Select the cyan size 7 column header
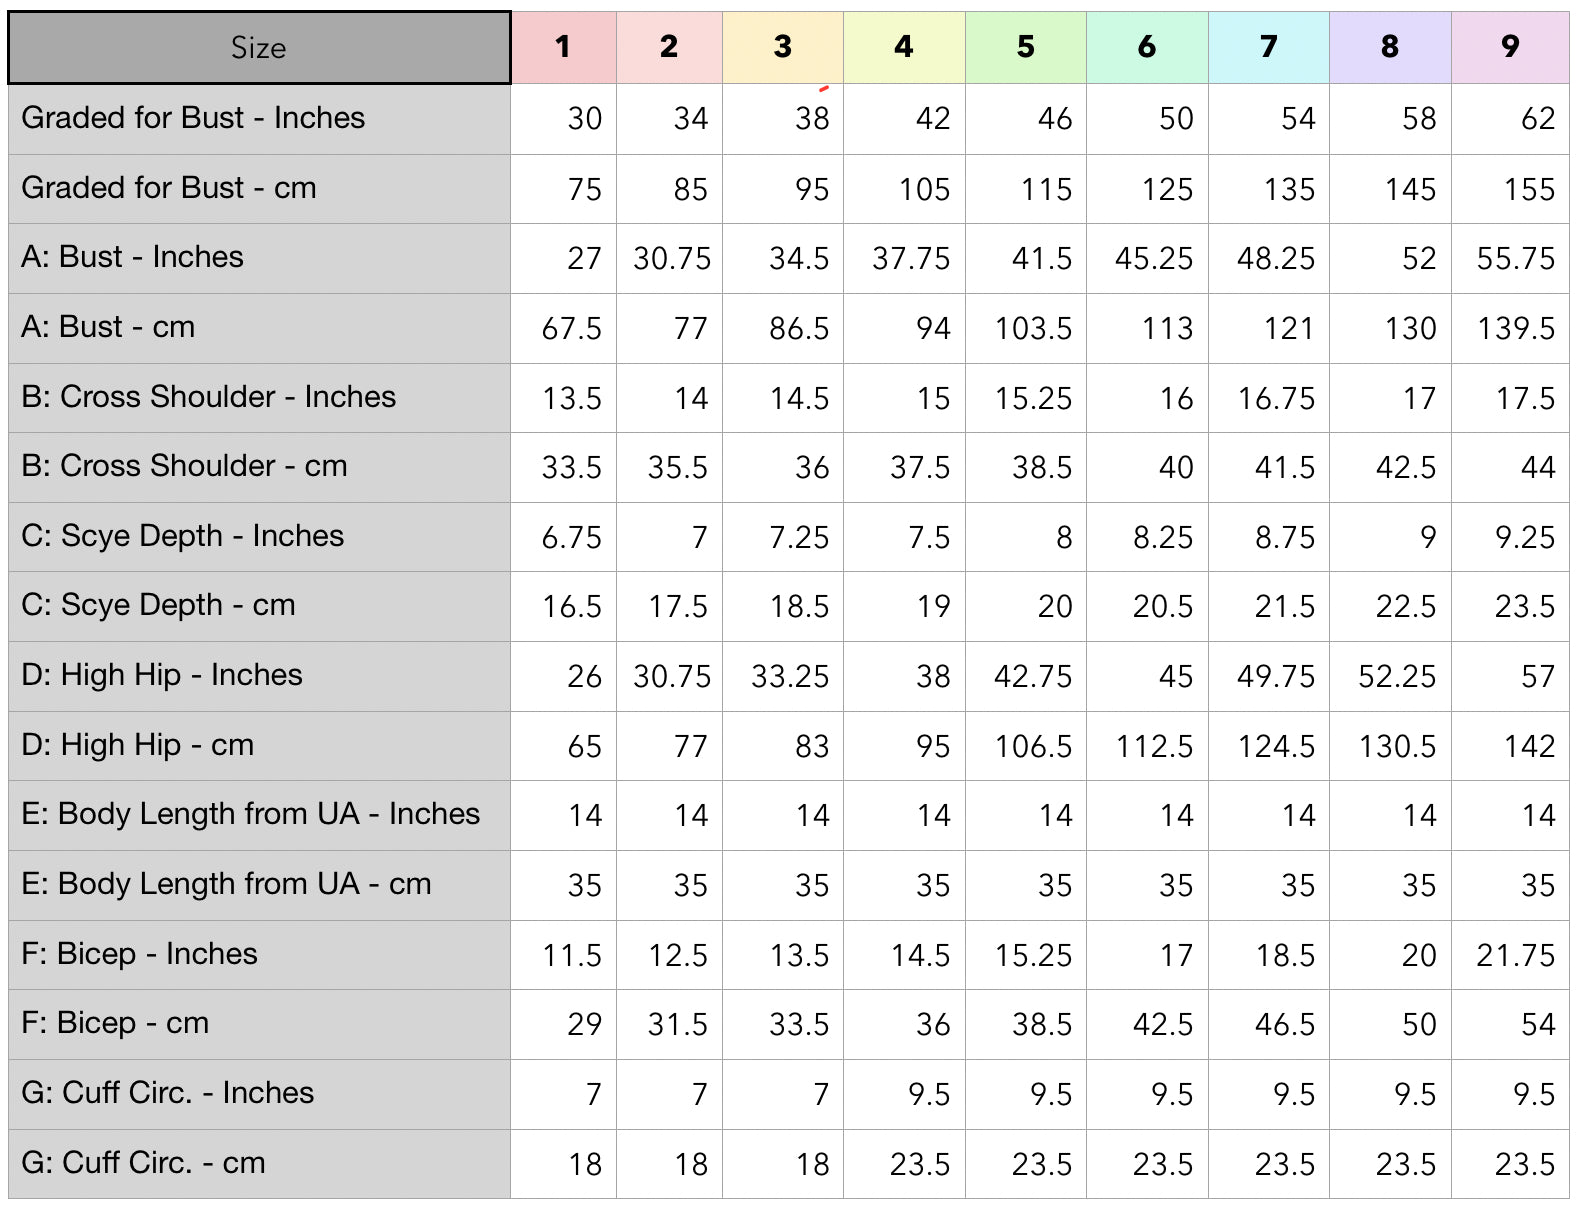1580x1212 pixels. coord(1268,47)
